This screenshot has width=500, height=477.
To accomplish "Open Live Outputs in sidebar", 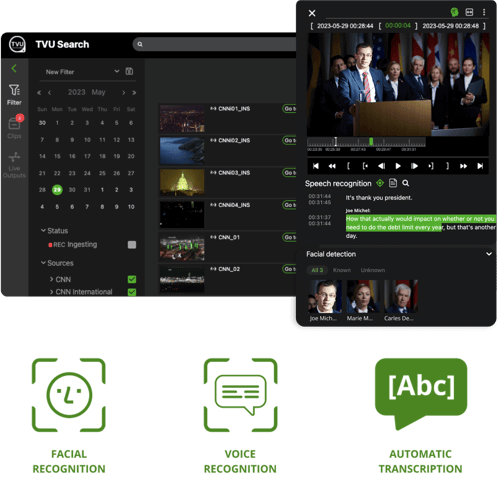I will pyautogui.click(x=14, y=165).
